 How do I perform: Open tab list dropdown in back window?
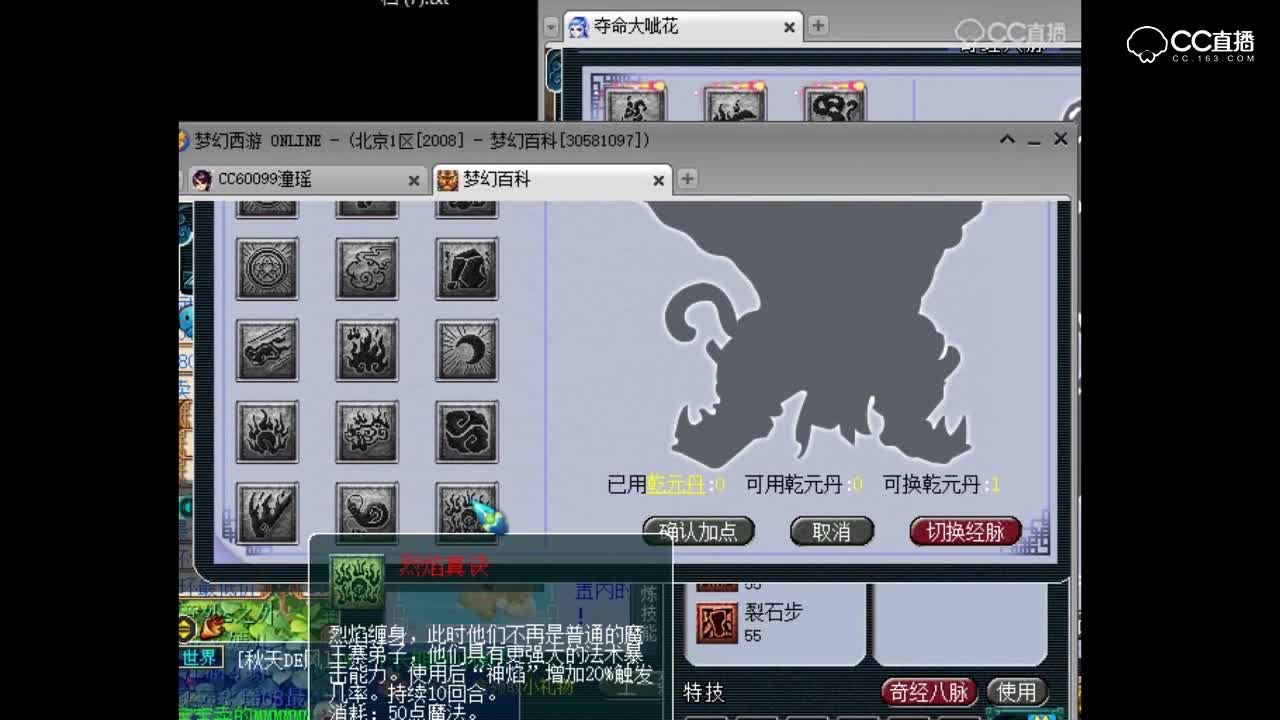[x=551, y=27]
